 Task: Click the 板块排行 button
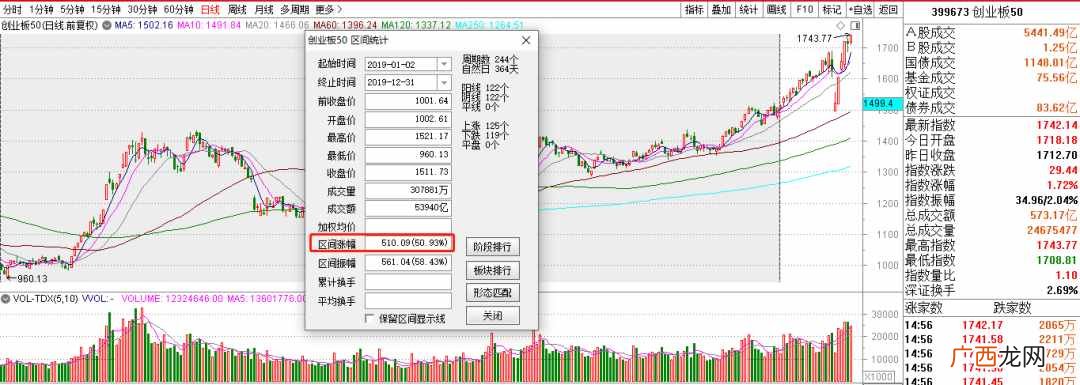coord(492,270)
